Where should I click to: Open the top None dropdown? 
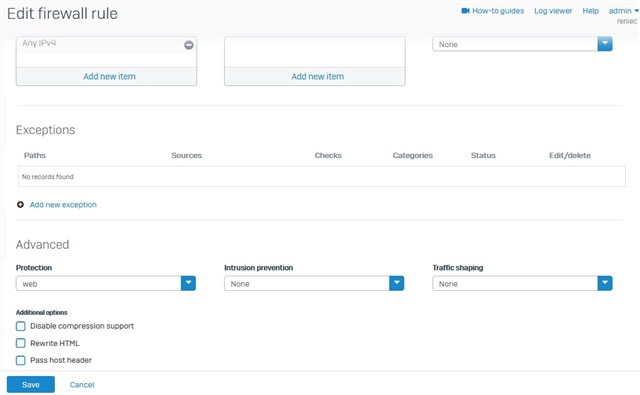[522, 44]
